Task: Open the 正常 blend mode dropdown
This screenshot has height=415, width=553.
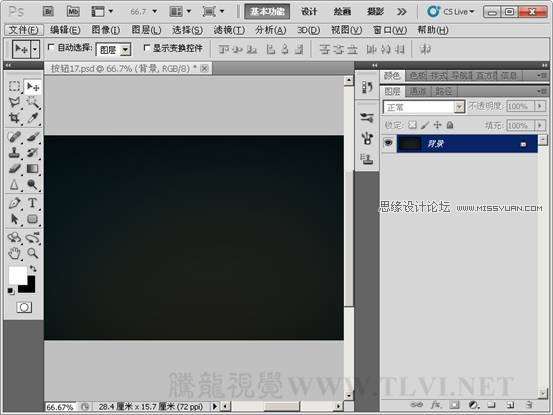Action: [424, 107]
